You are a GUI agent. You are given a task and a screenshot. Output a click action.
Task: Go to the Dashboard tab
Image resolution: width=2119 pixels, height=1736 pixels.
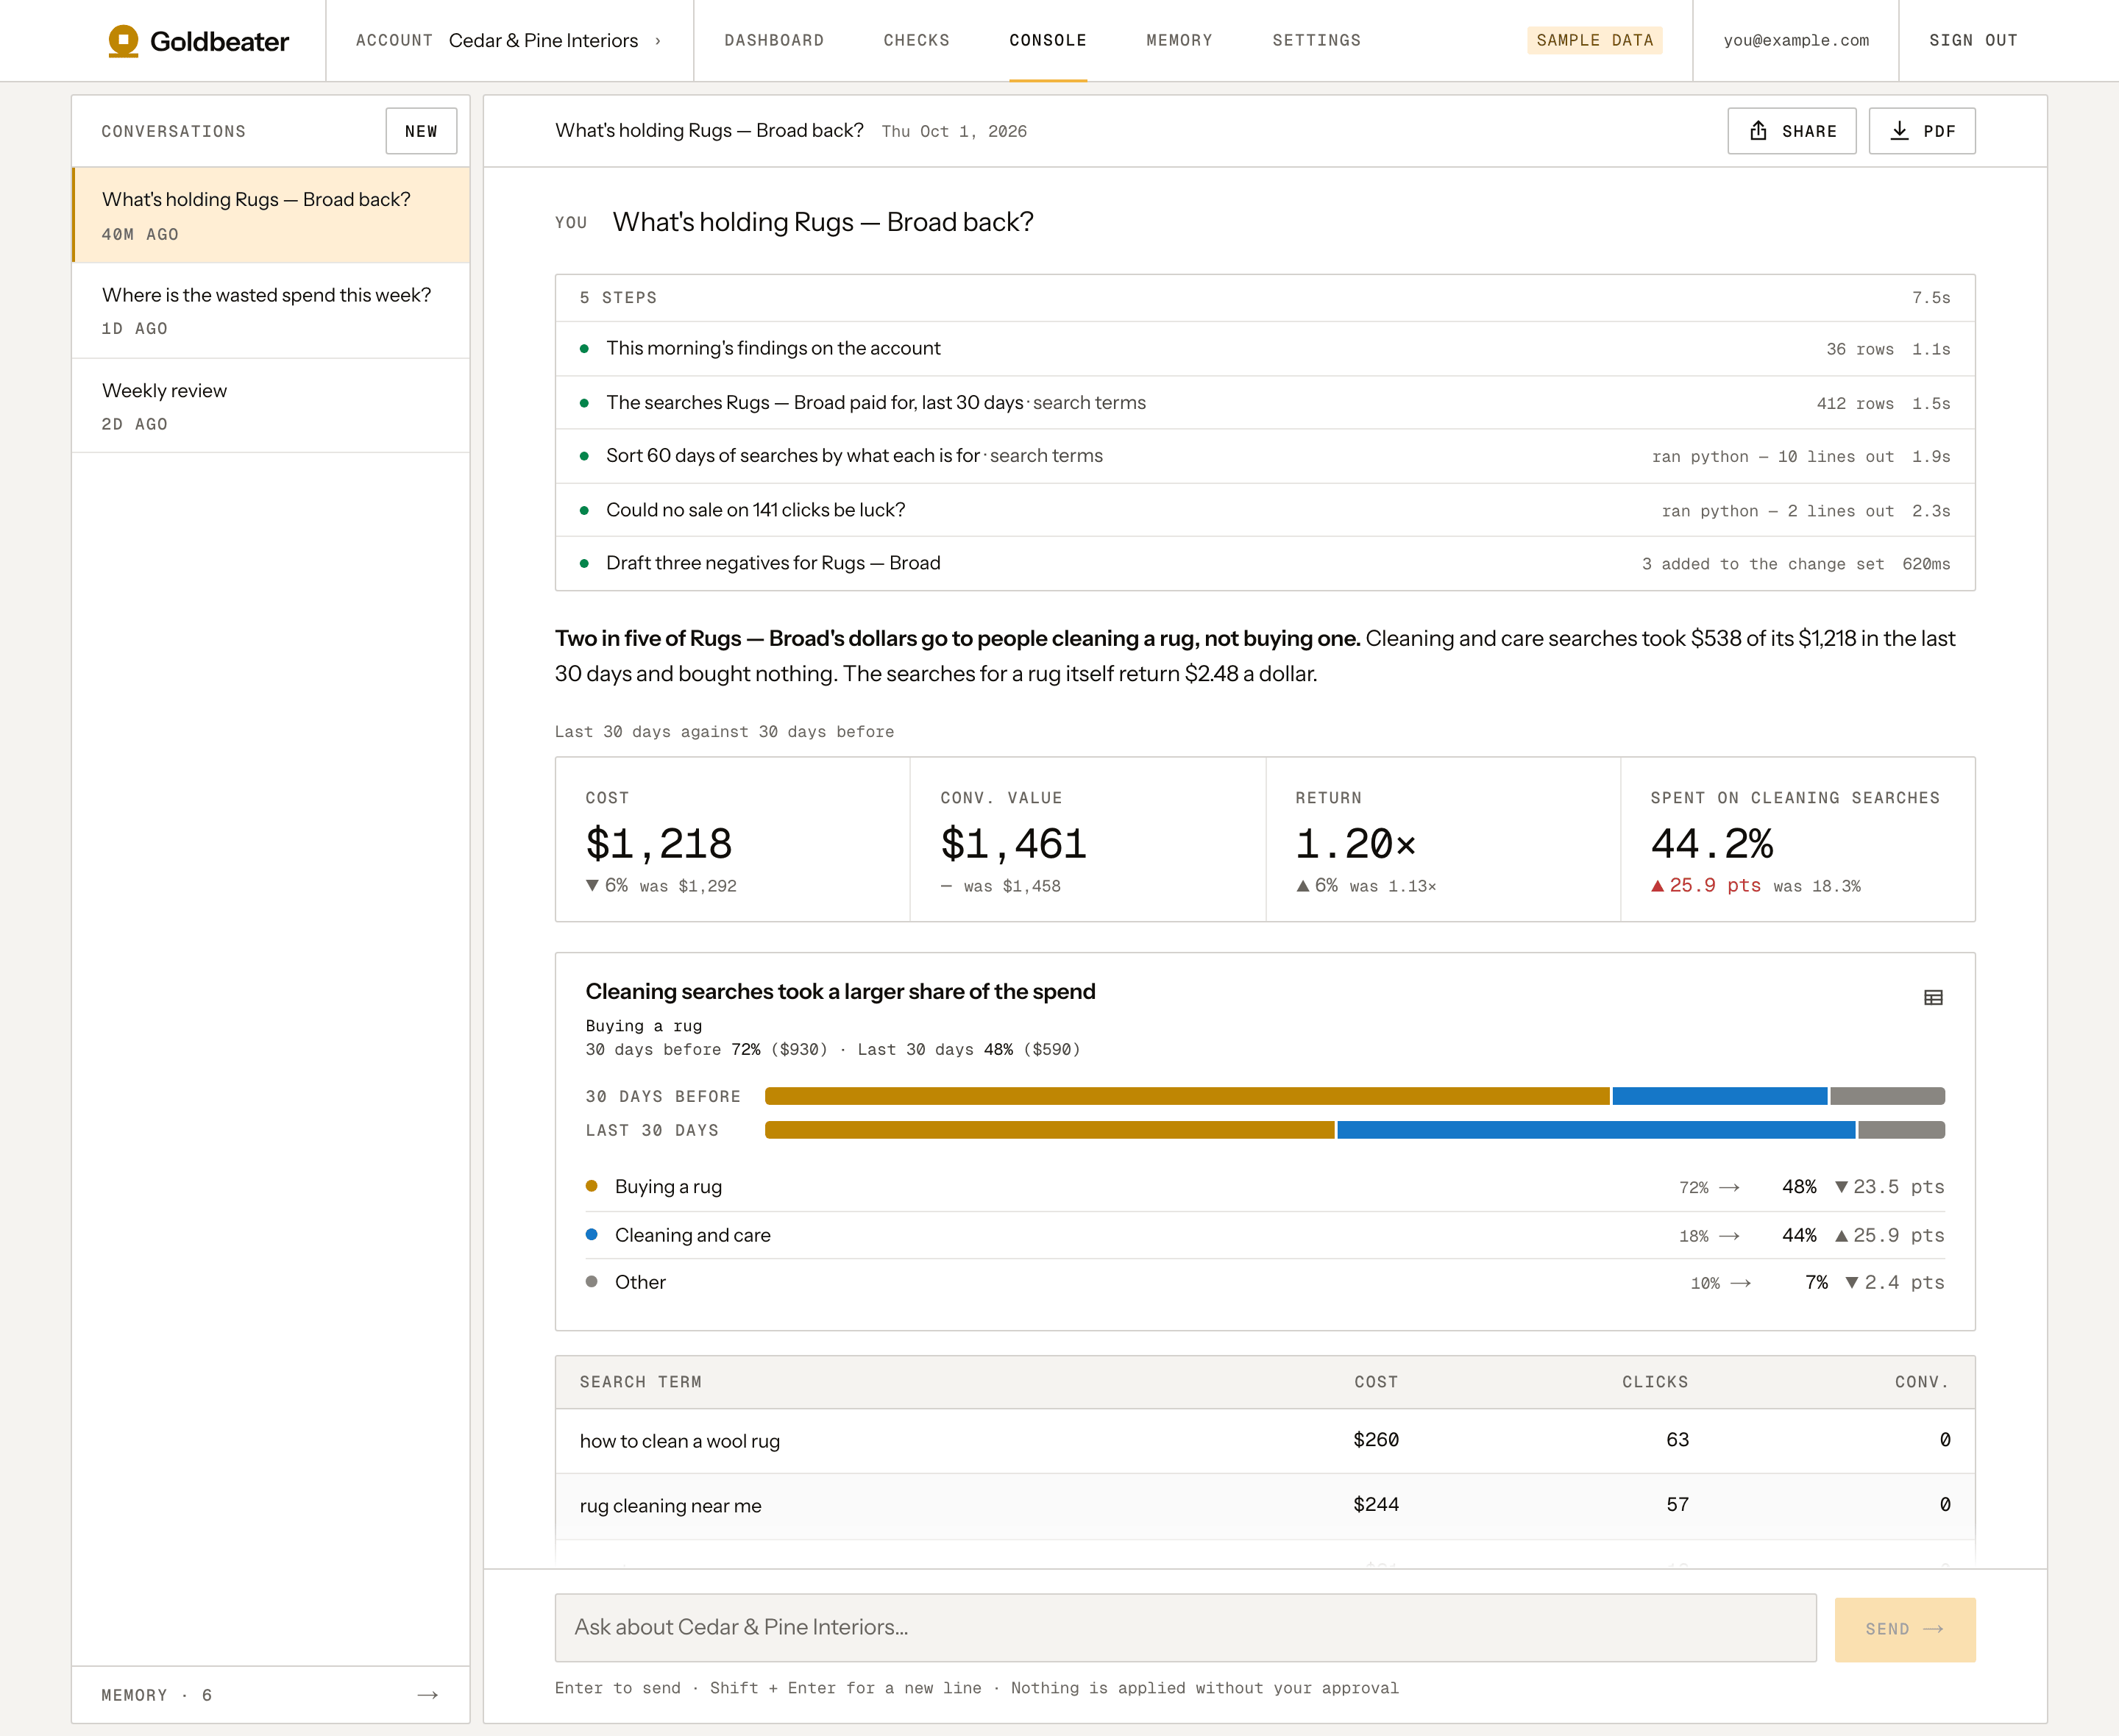[x=774, y=41]
